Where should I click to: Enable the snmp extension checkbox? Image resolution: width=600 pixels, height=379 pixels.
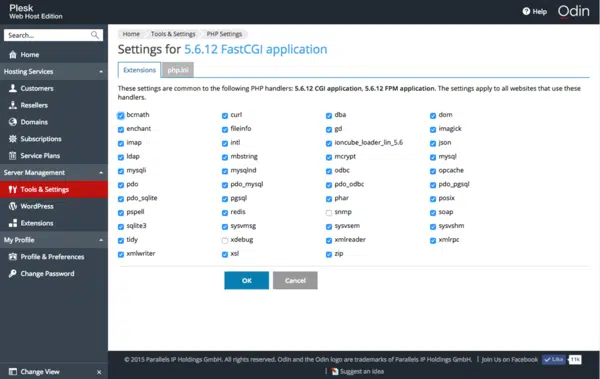[x=329, y=212]
